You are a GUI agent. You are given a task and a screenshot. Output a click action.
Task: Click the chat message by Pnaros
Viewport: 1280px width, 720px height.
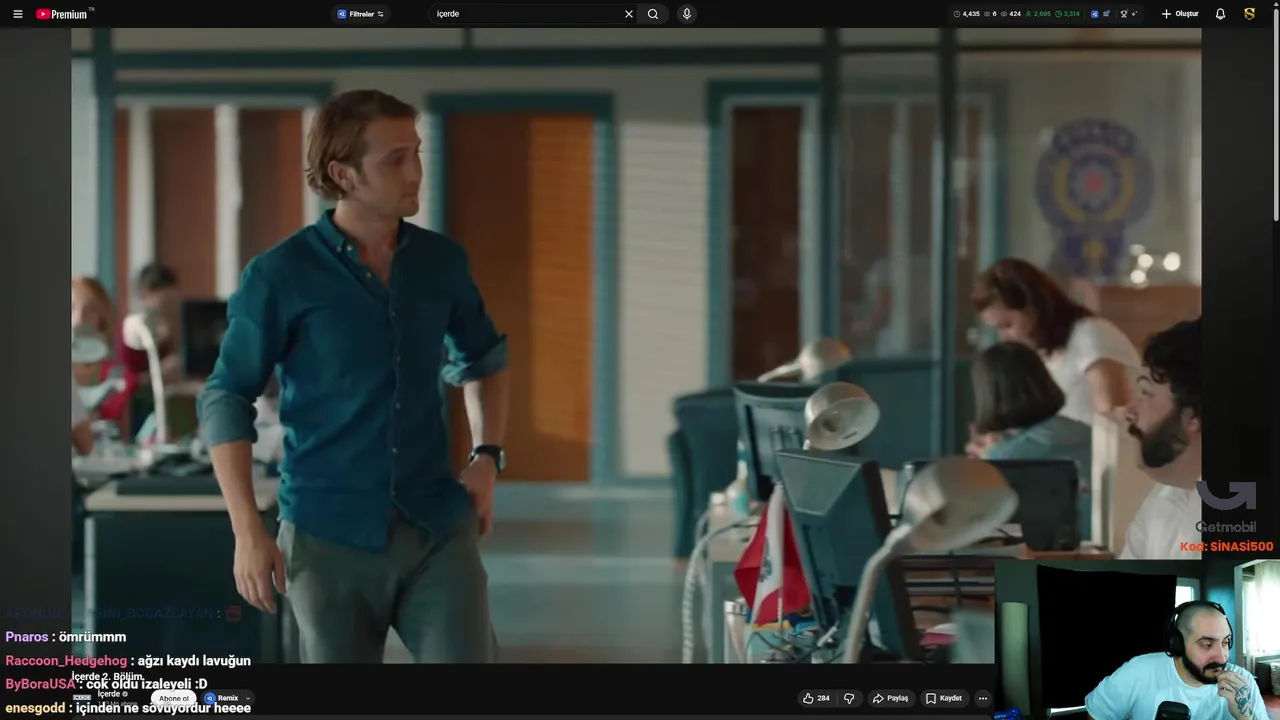[66, 637]
